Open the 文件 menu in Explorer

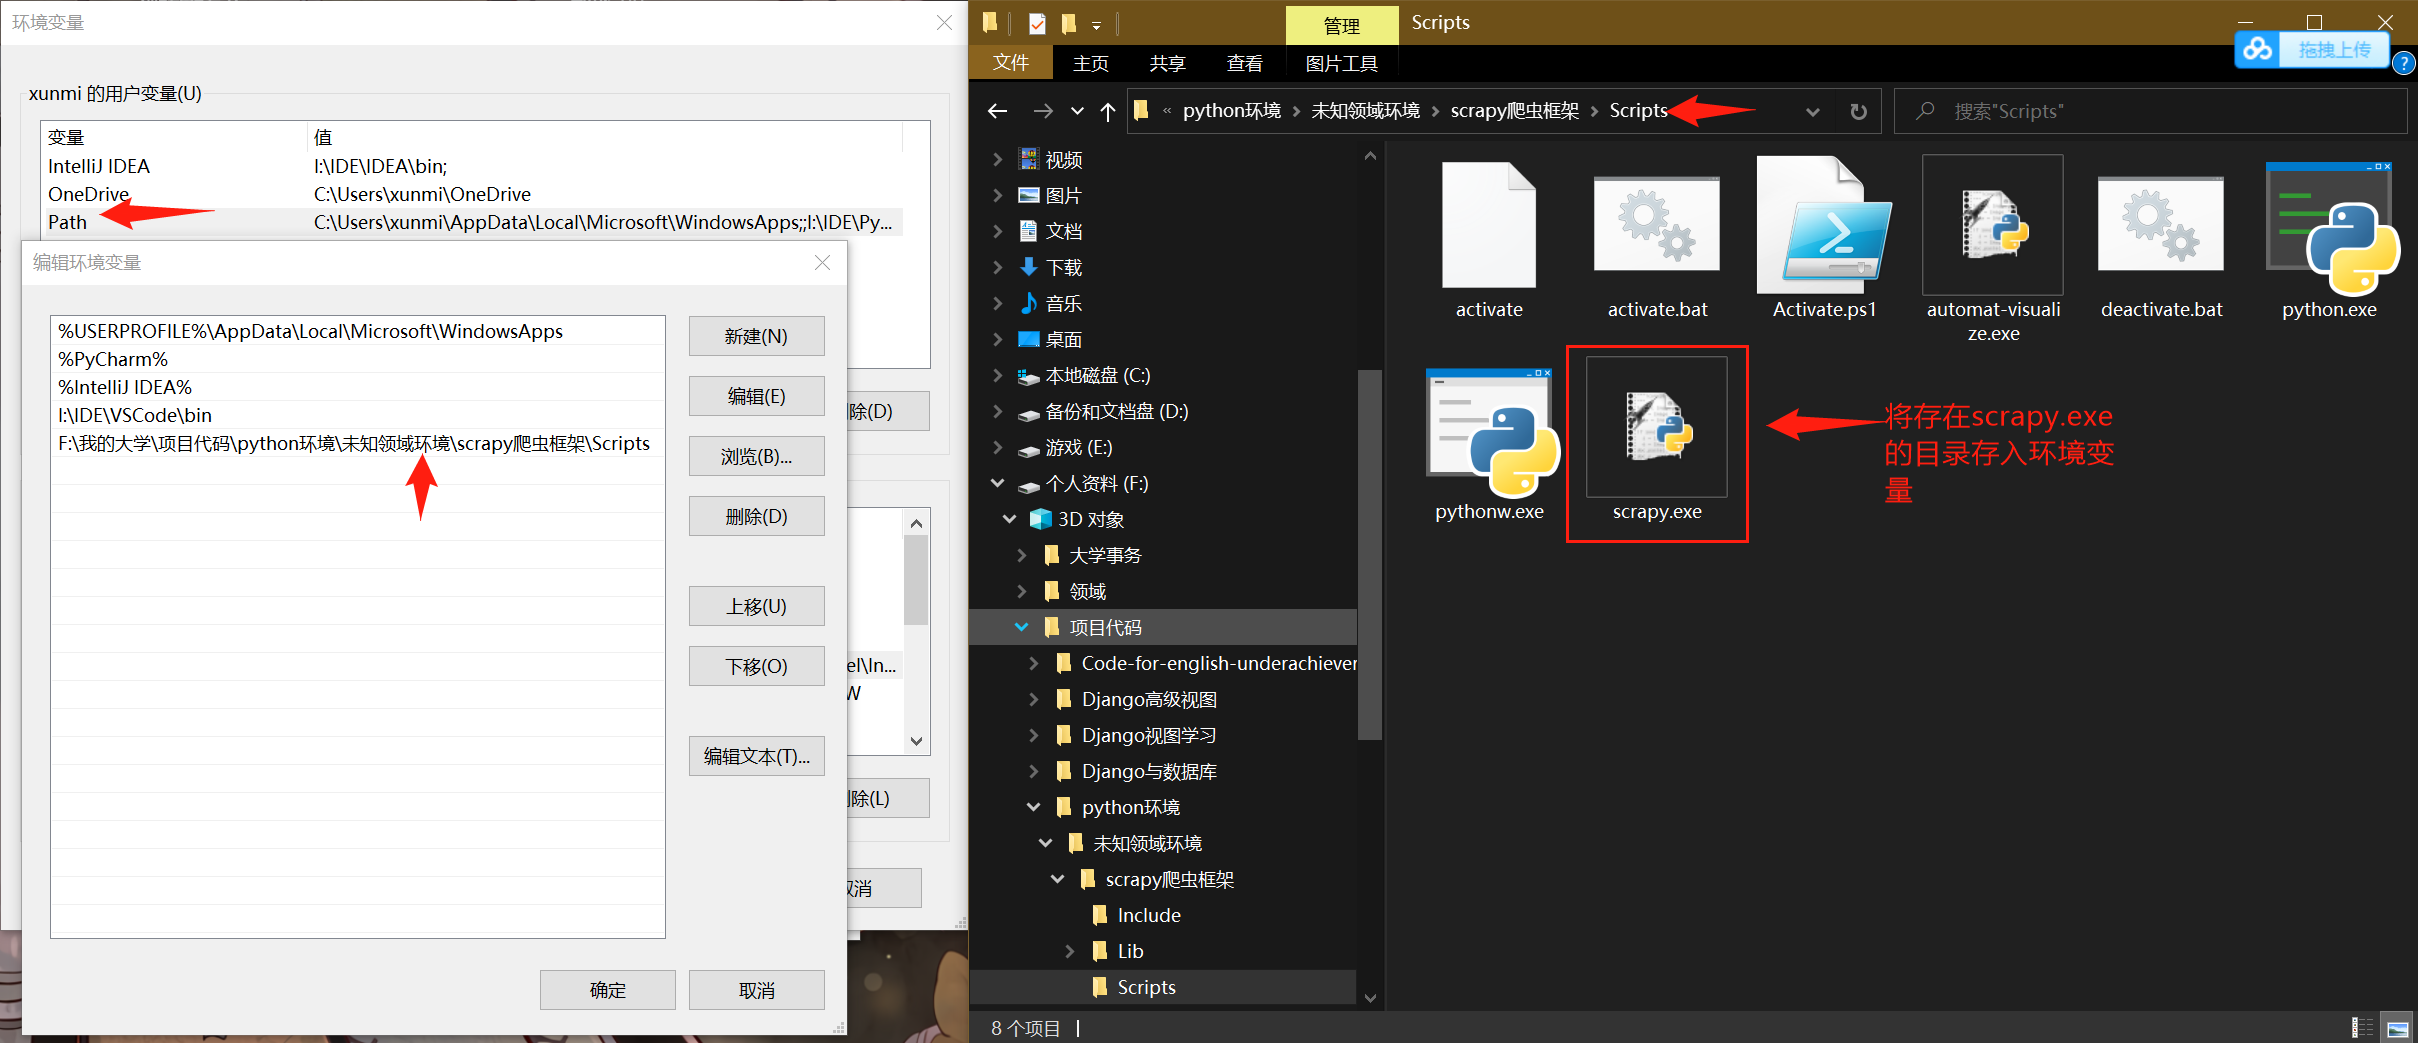click(x=1011, y=62)
